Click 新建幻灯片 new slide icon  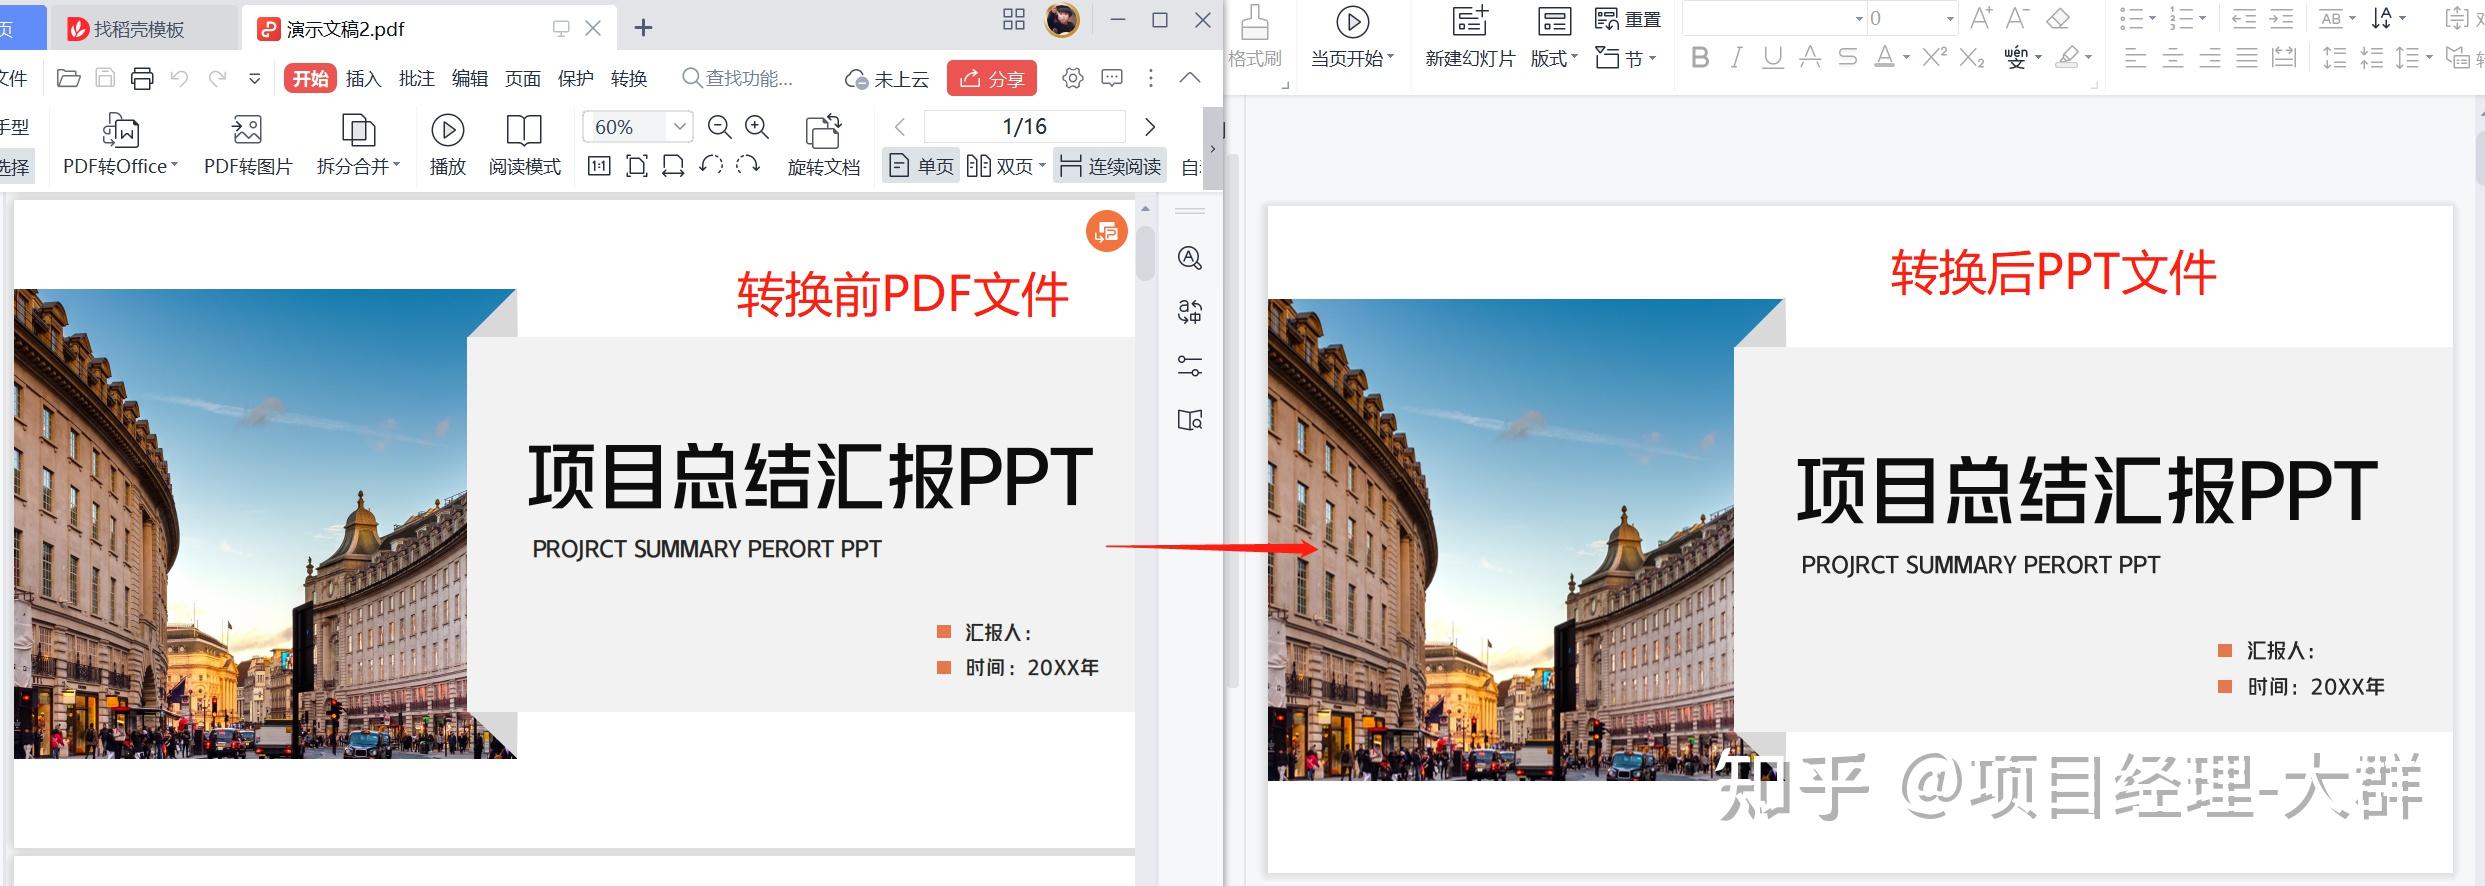point(1470,21)
